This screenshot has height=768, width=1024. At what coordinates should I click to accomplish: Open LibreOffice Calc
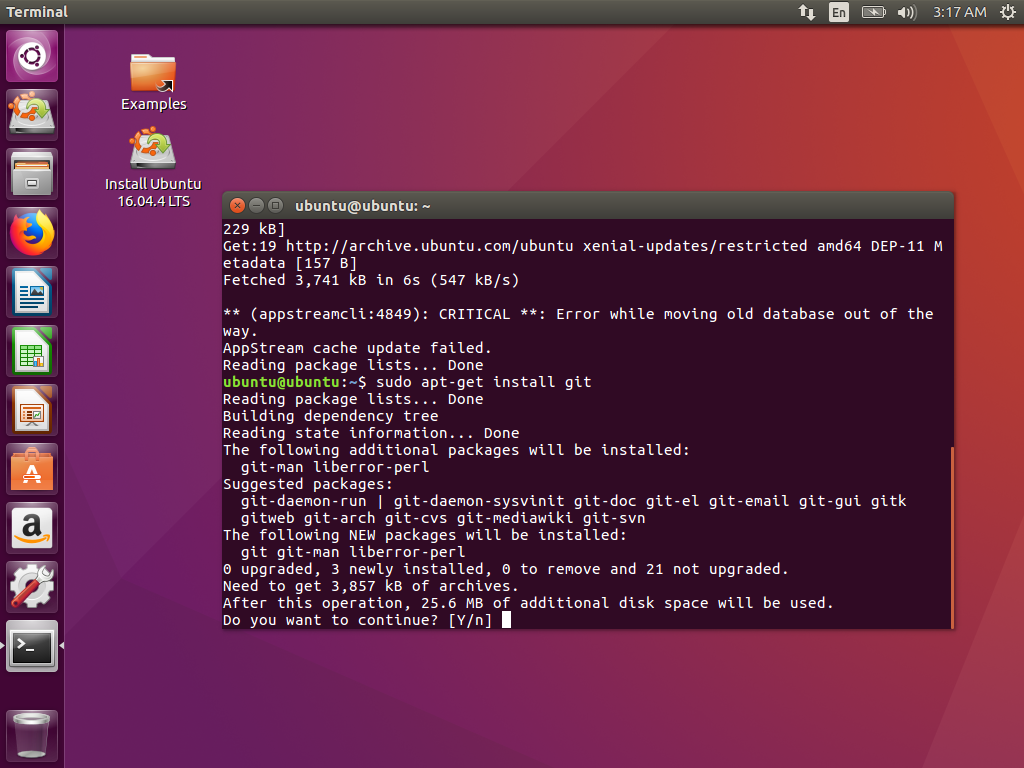pos(31,350)
